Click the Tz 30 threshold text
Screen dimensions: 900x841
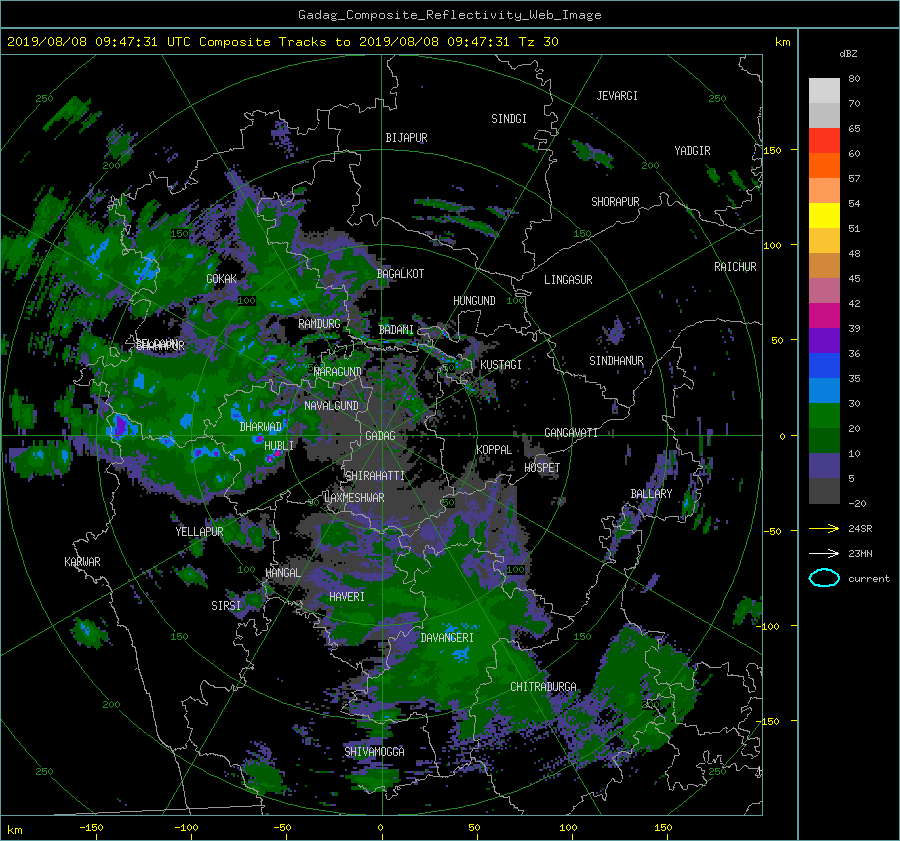click(538, 42)
